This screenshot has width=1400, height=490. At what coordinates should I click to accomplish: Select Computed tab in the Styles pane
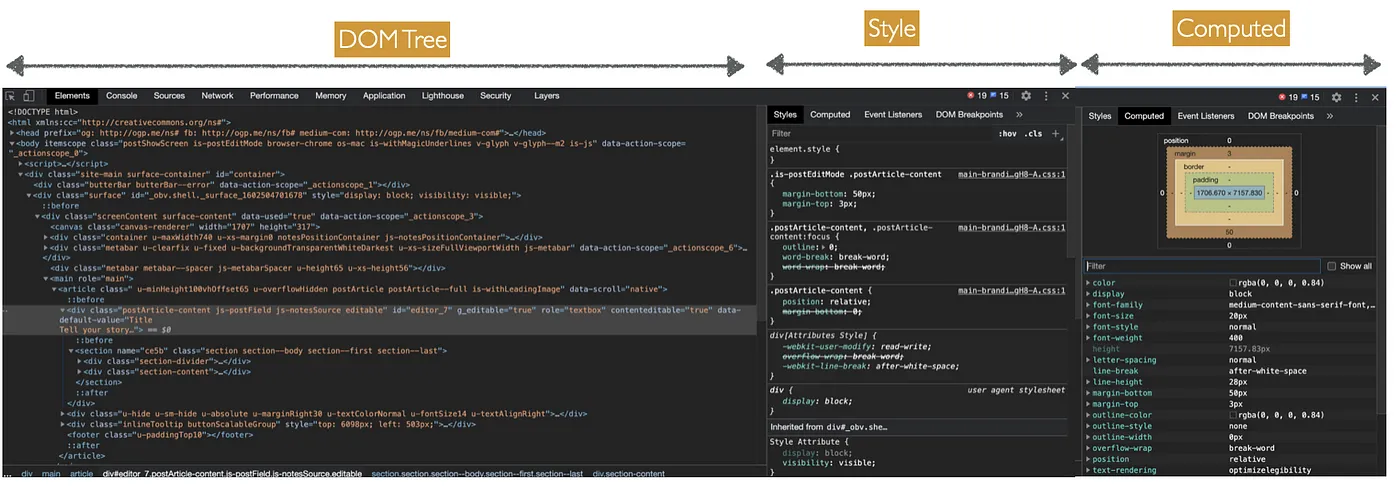(x=830, y=115)
